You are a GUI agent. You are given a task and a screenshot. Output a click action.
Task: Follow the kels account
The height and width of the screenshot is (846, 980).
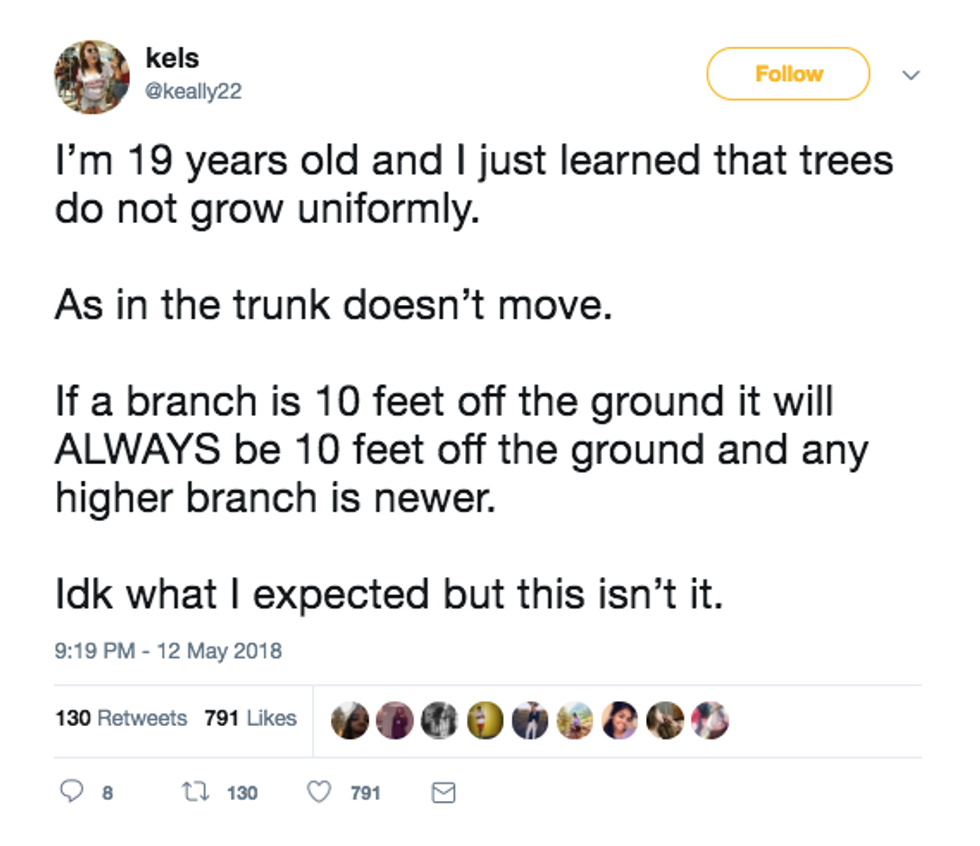coord(788,74)
